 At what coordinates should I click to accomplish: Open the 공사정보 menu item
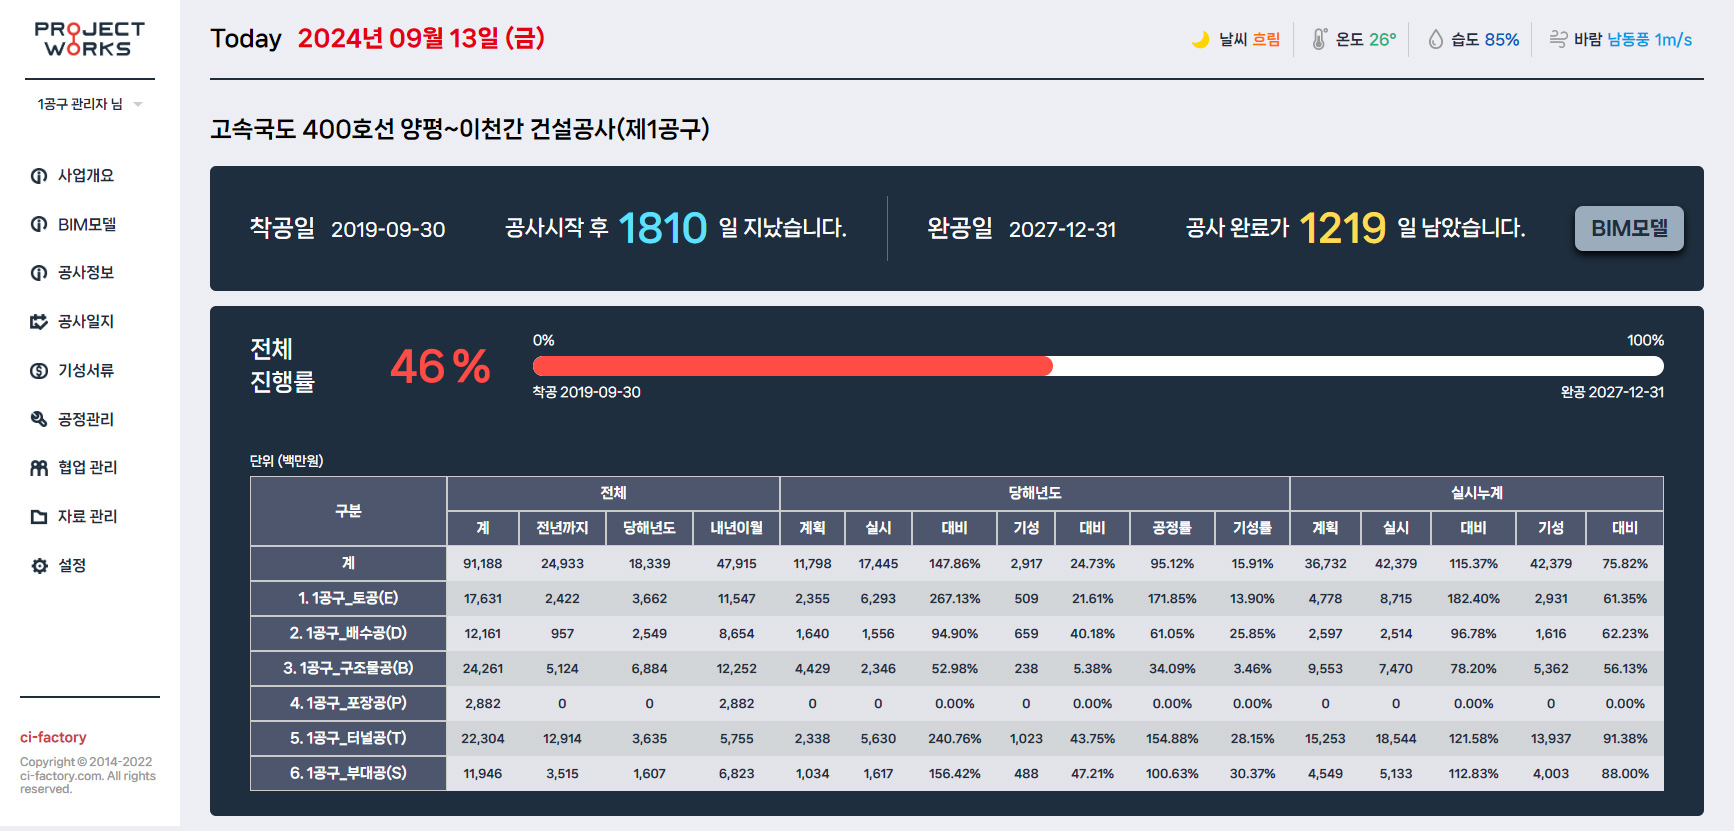click(x=86, y=273)
